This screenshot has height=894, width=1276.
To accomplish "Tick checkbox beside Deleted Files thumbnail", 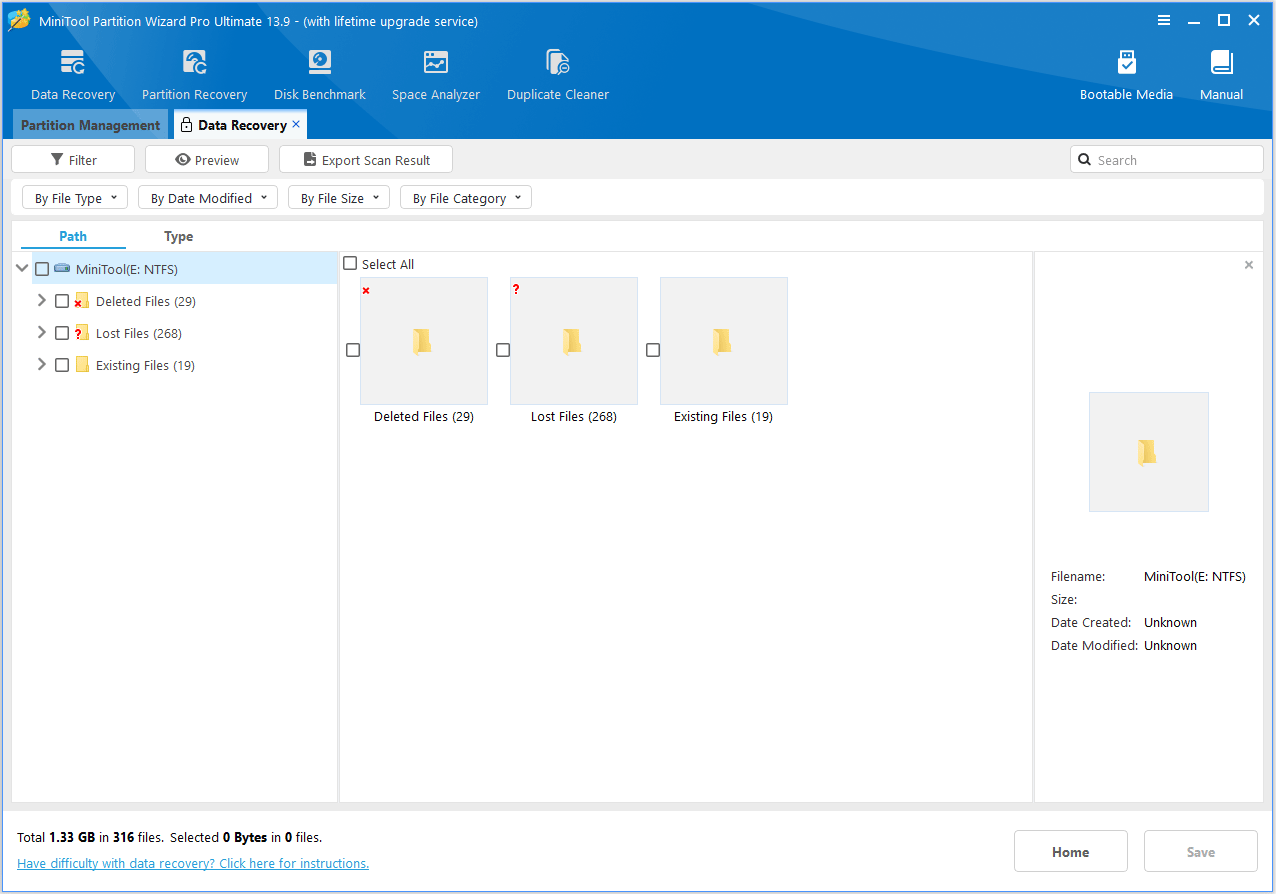I will click(x=353, y=350).
